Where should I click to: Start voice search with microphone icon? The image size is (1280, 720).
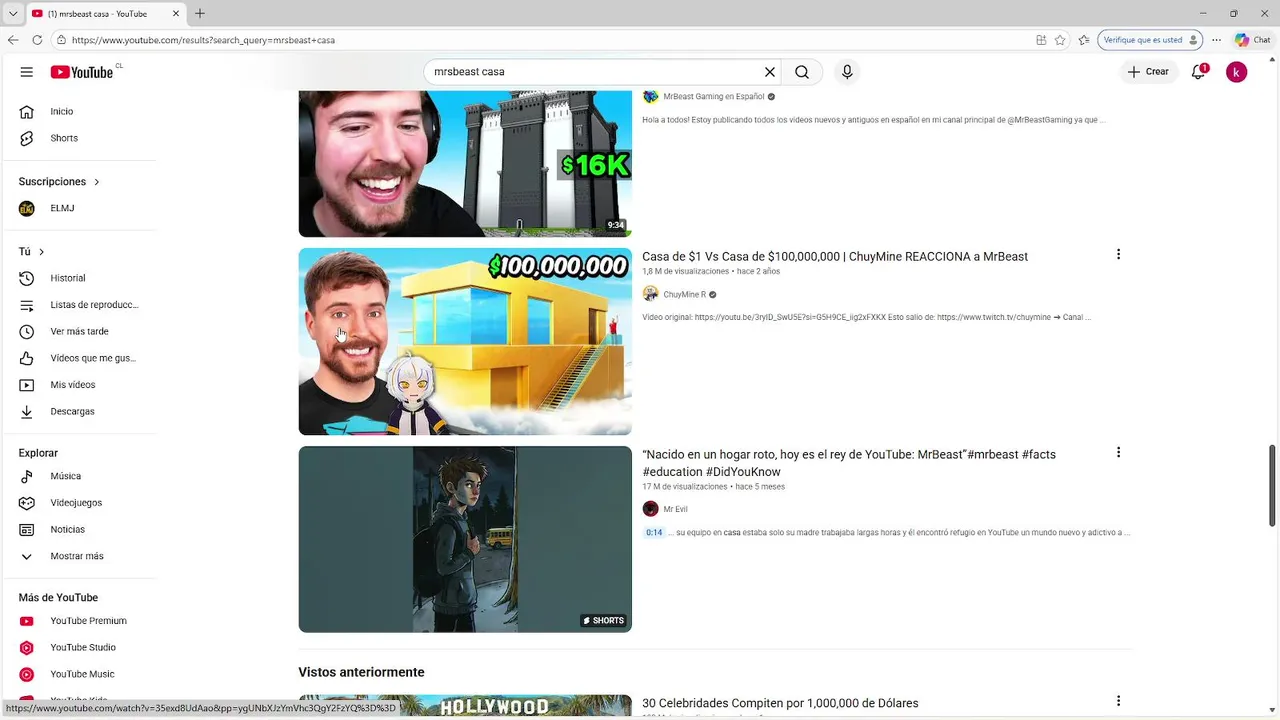[847, 72]
